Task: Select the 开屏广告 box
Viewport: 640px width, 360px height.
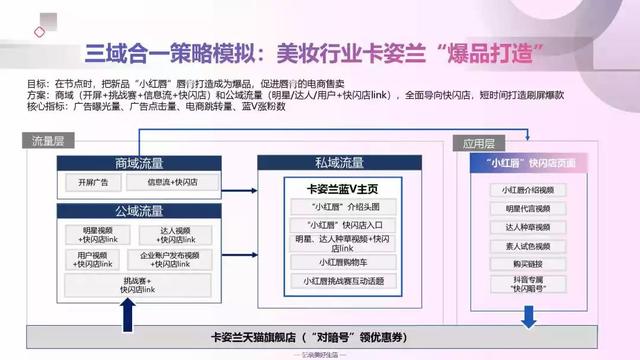Action: pos(93,182)
